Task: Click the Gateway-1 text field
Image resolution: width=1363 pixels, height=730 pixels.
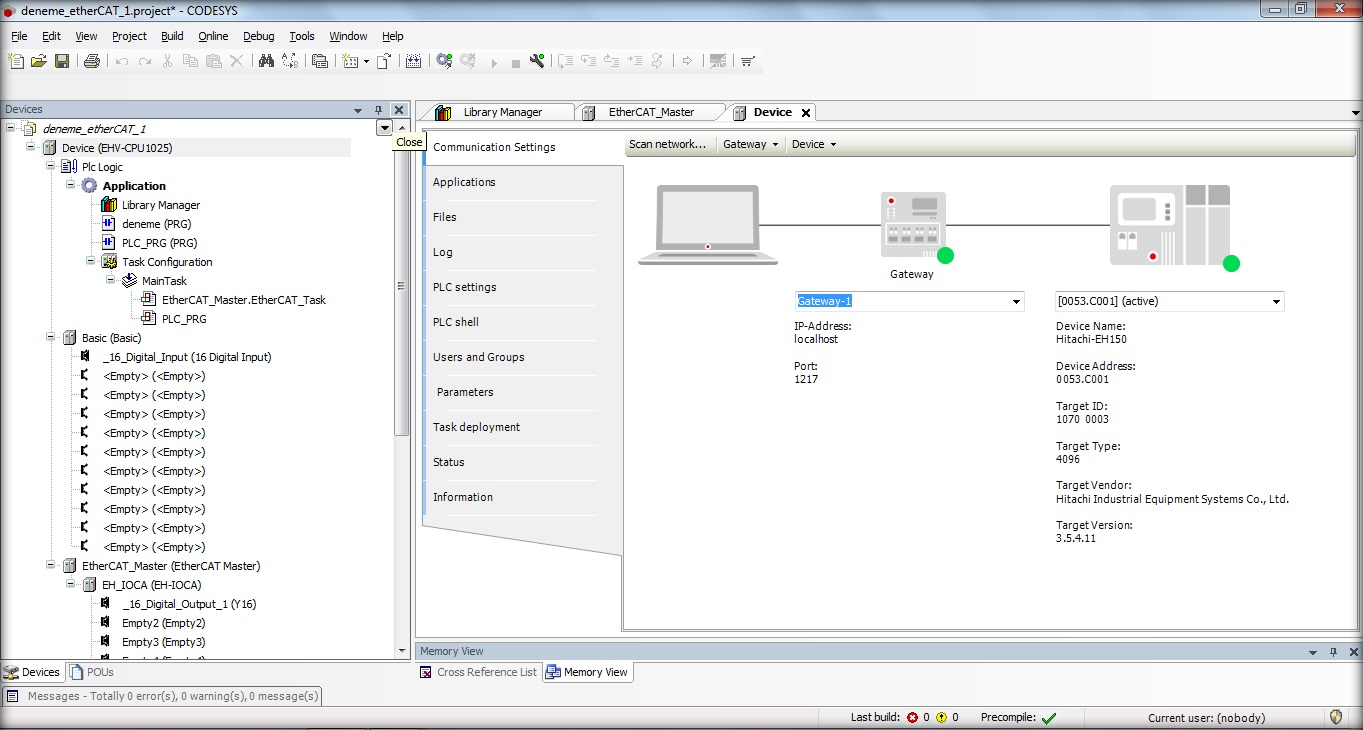Action: tap(901, 301)
